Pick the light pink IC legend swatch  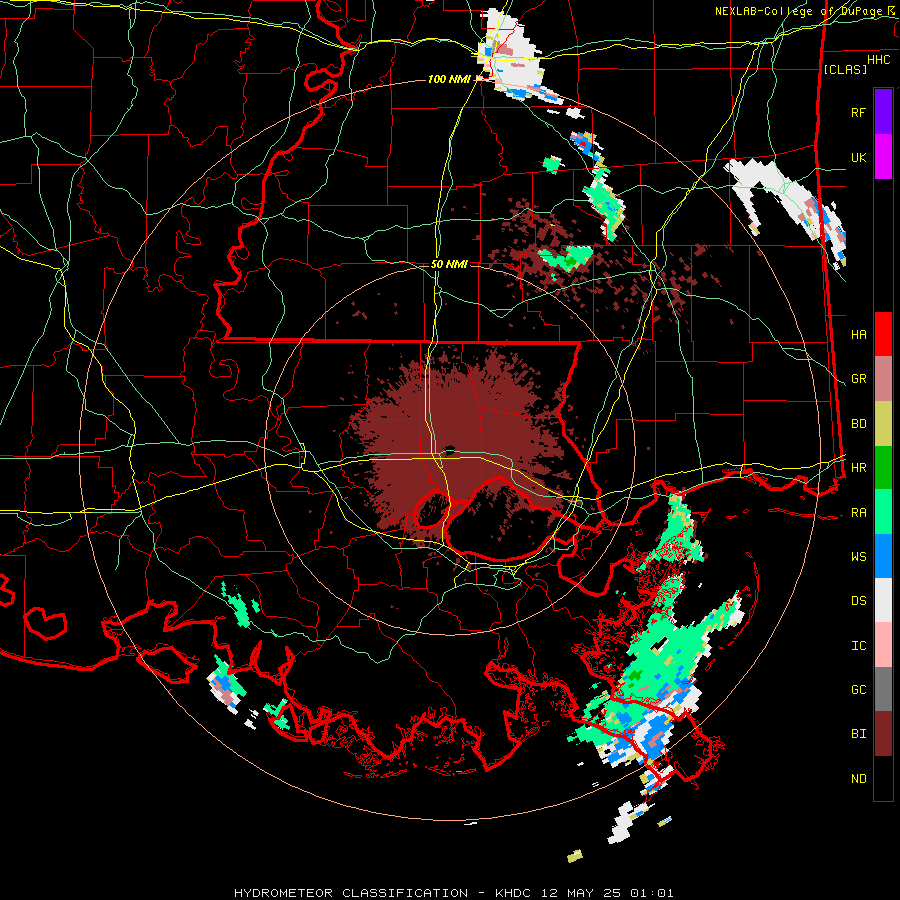(x=883, y=645)
